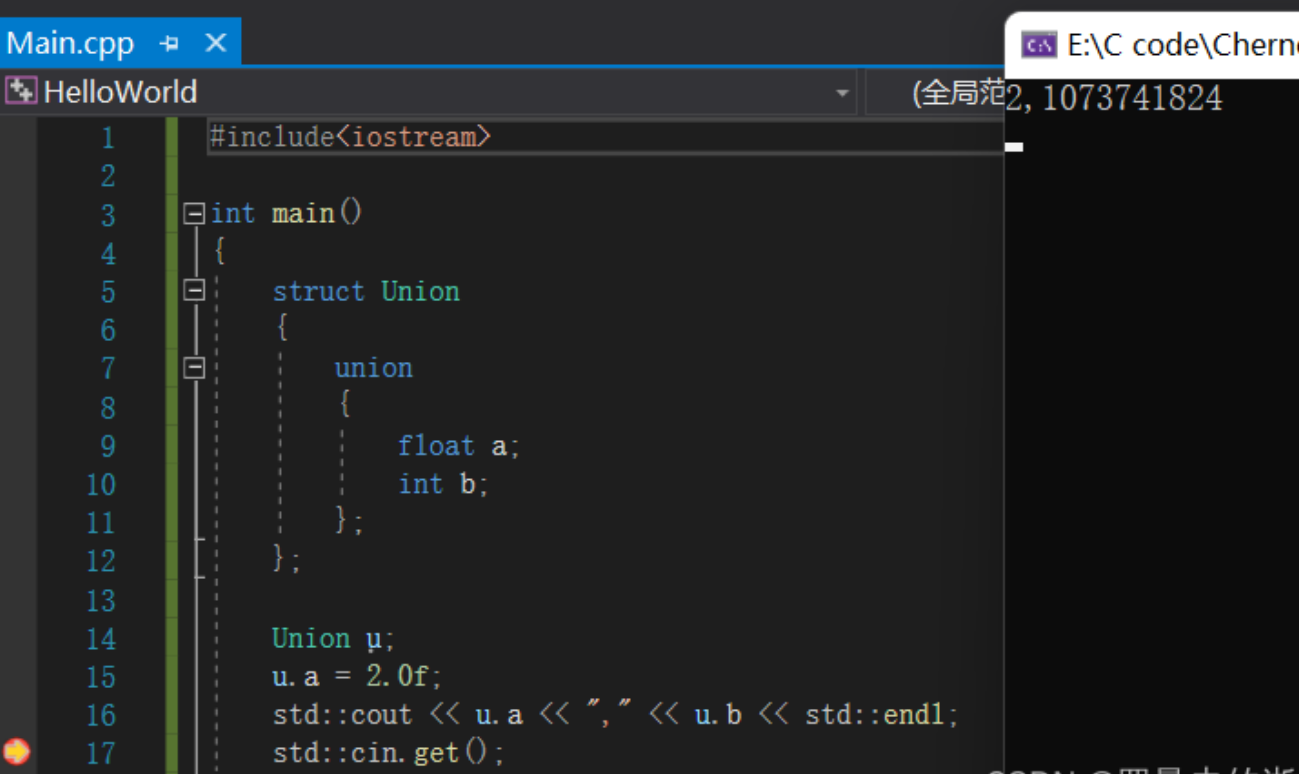Click line number 9 in the gutter
1299x774 pixels.
pyautogui.click(x=108, y=446)
